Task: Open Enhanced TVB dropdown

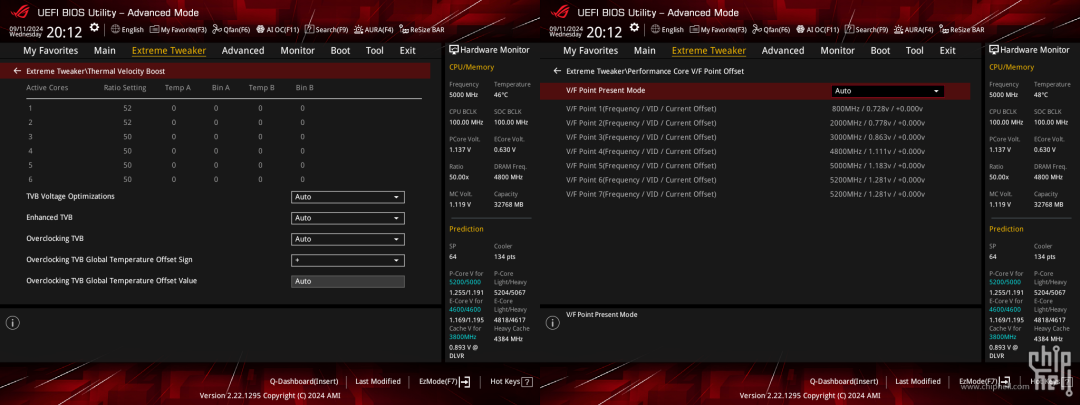Action: 348,218
